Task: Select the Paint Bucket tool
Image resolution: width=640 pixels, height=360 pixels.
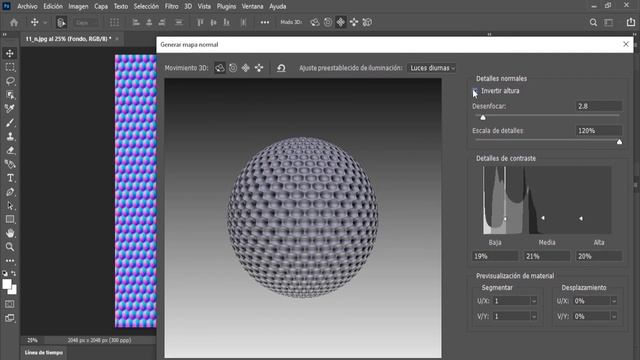Action: (10, 164)
